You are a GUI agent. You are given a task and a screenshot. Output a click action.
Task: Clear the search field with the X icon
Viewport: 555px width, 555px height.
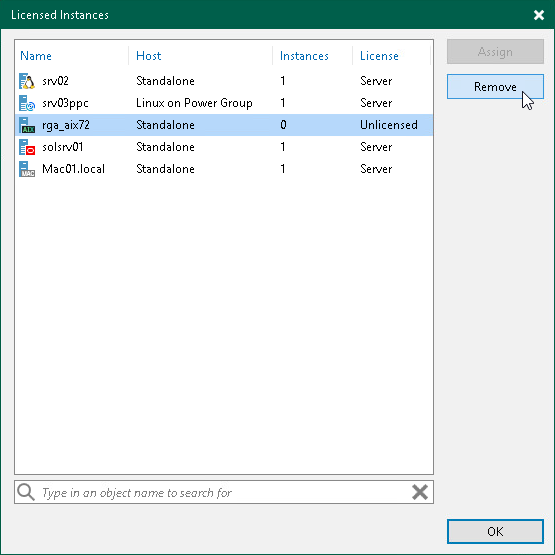tap(420, 492)
